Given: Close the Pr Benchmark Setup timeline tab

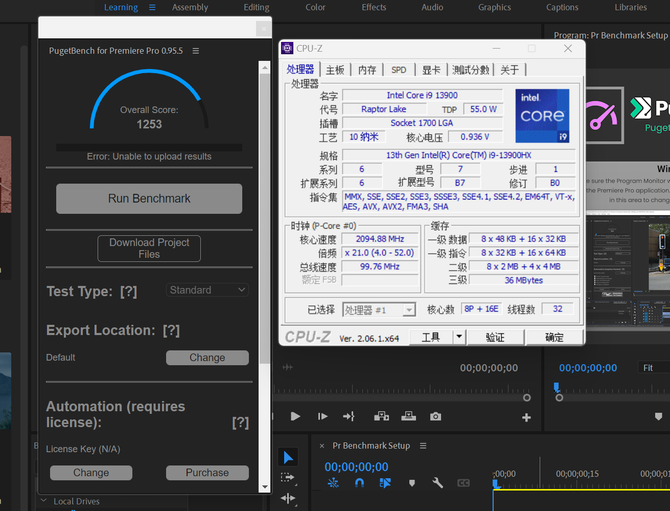Looking at the screenshot, I should [x=322, y=446].
